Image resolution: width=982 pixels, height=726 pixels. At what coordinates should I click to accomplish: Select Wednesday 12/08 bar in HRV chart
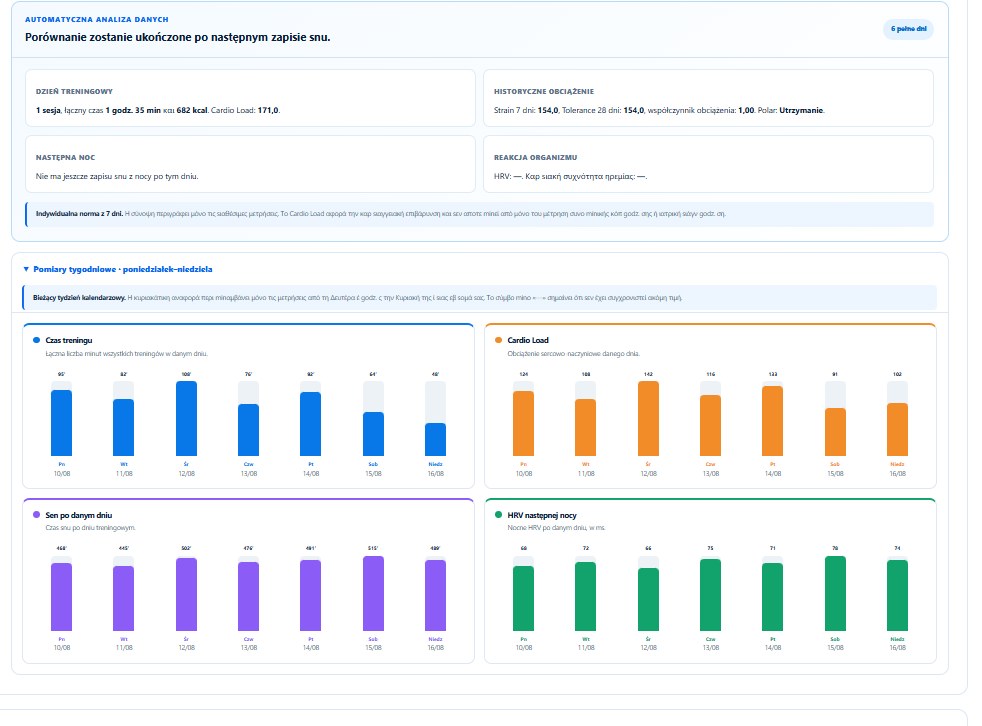[x=648, y=599]
